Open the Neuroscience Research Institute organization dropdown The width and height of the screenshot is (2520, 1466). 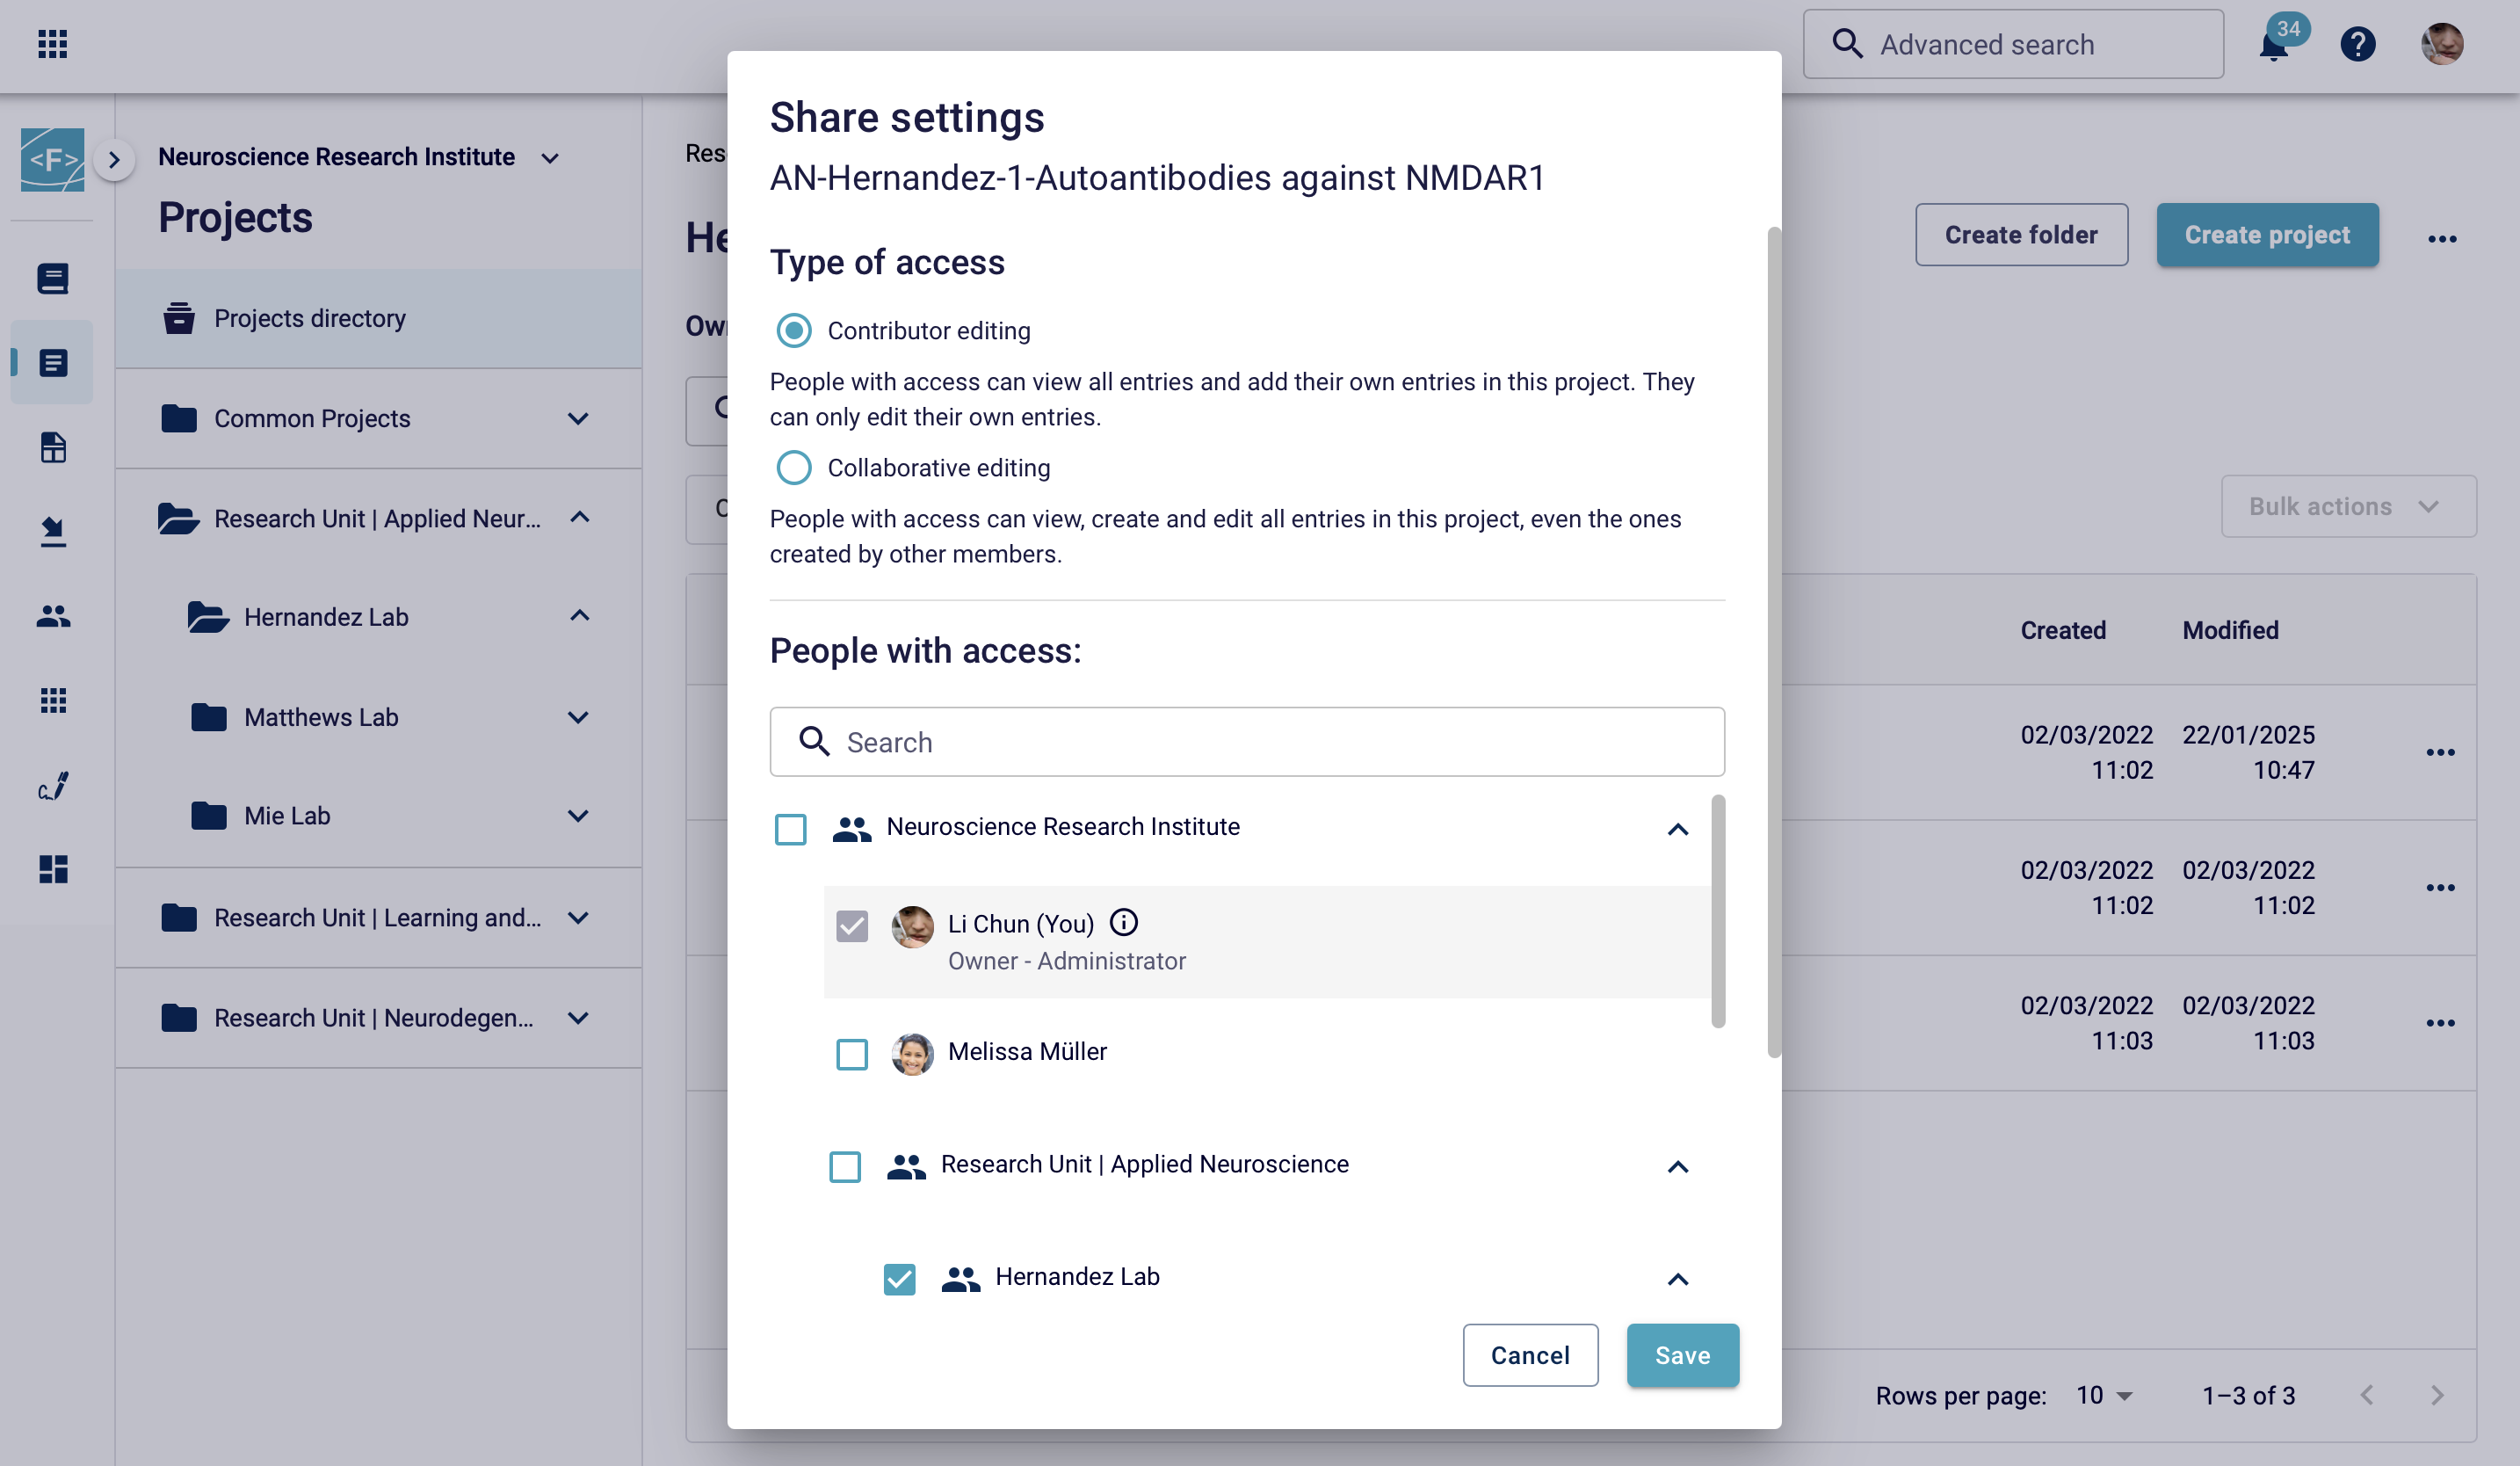[549, 158]
